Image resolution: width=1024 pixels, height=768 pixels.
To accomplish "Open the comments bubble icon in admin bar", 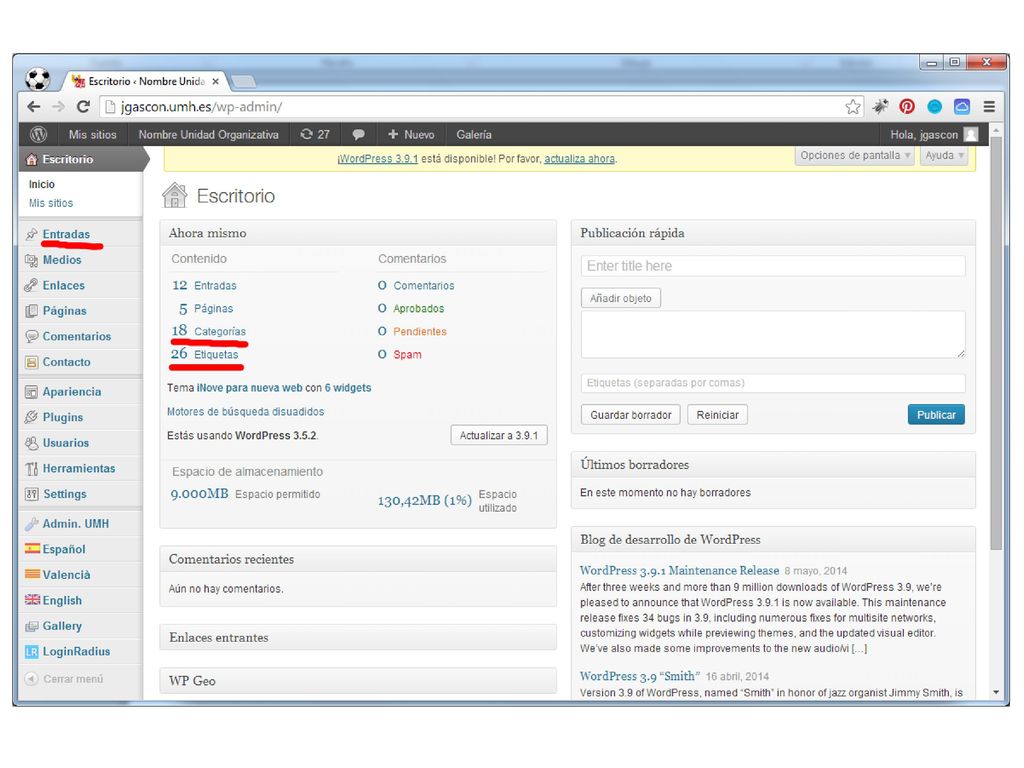I will [358, 135].
